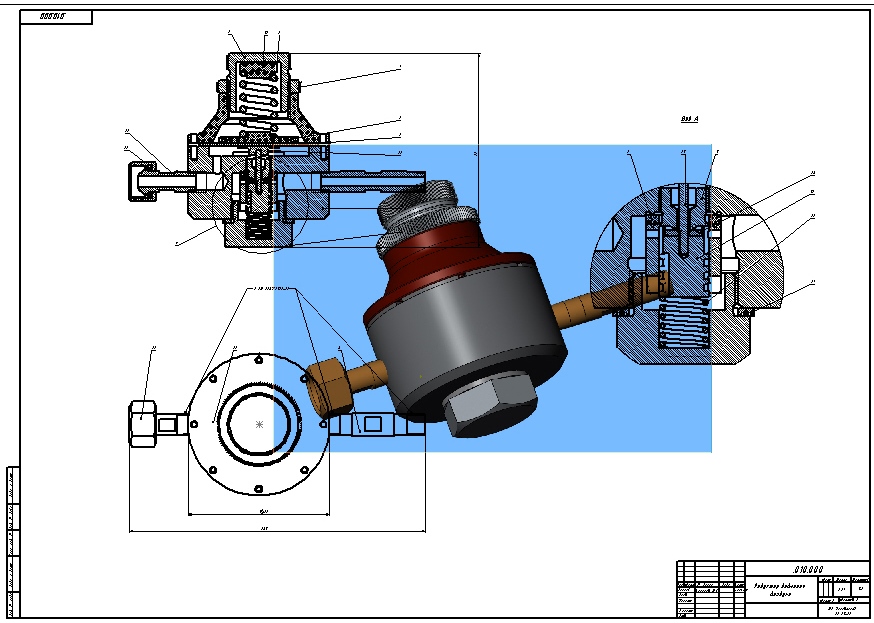Select the inner horizontal dimension below plan view
The width and height of the screenshot is (874, 623).
coord(259,514)
